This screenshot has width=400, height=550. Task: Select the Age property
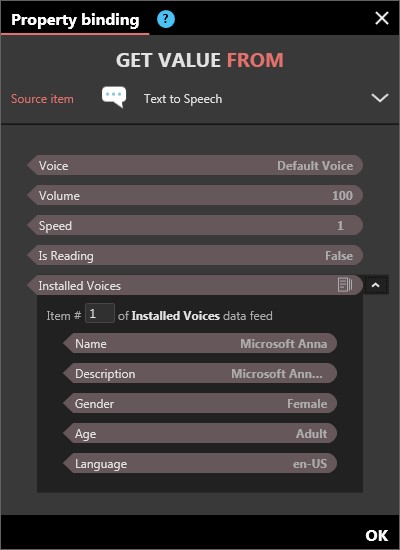[200, 433]
